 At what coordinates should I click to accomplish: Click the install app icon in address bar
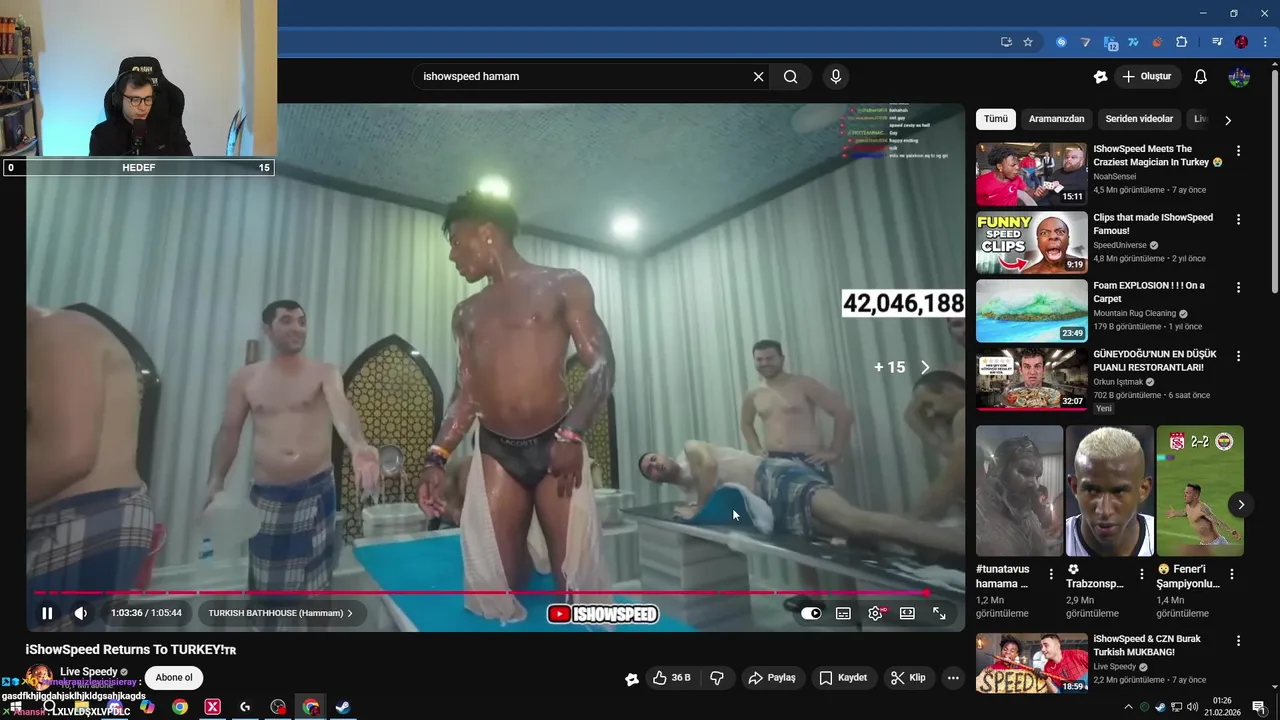[x=1006, y=42]
